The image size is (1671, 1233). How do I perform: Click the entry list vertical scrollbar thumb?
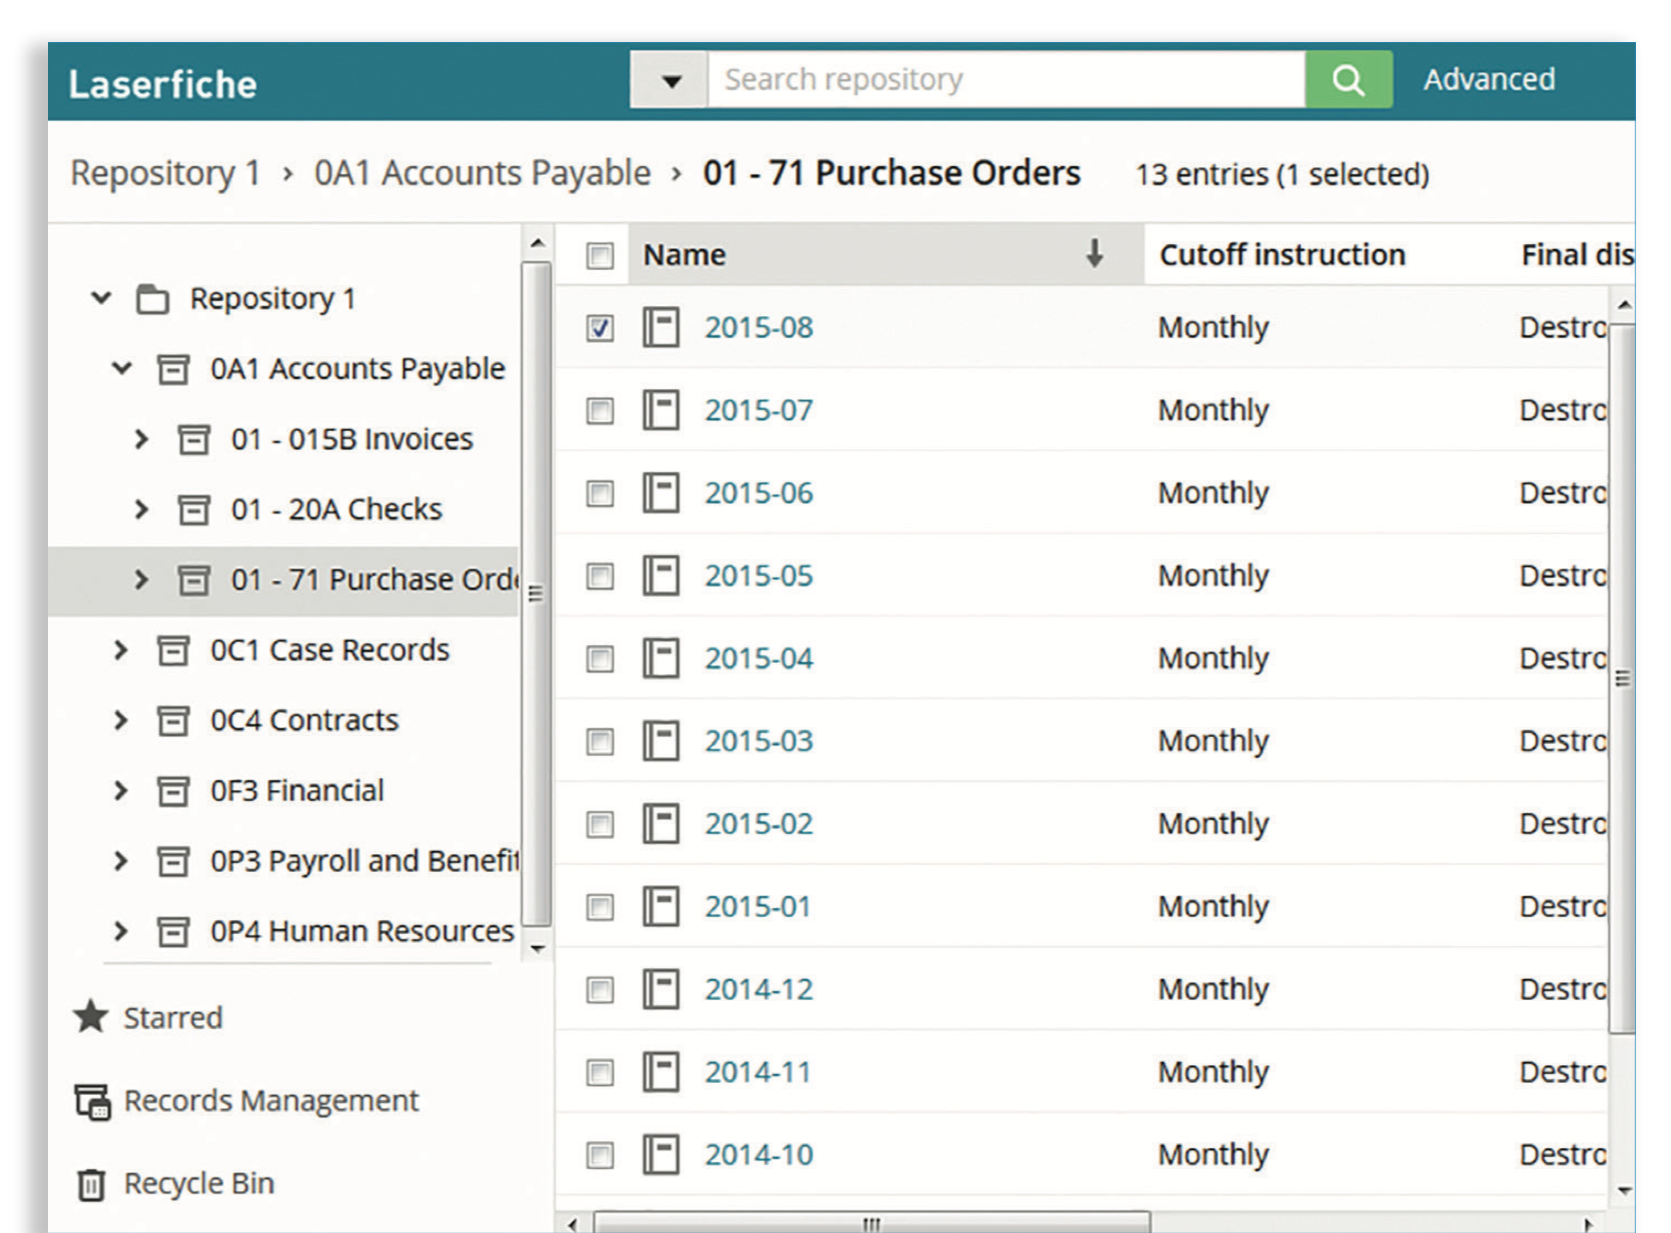click(x=1622, y=677)
